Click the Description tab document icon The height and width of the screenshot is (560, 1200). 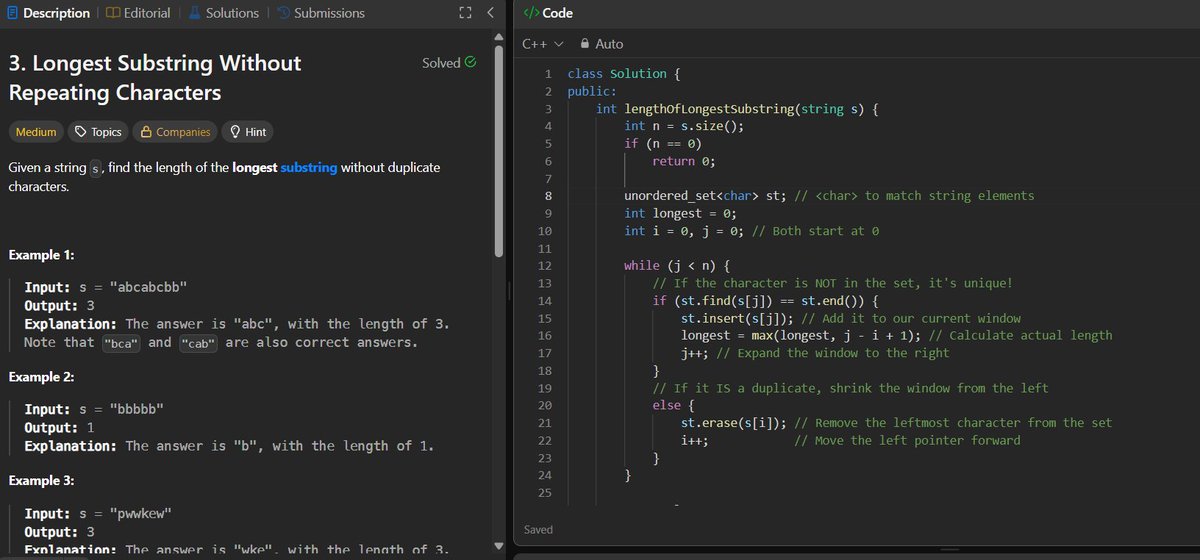click(12, 13)
